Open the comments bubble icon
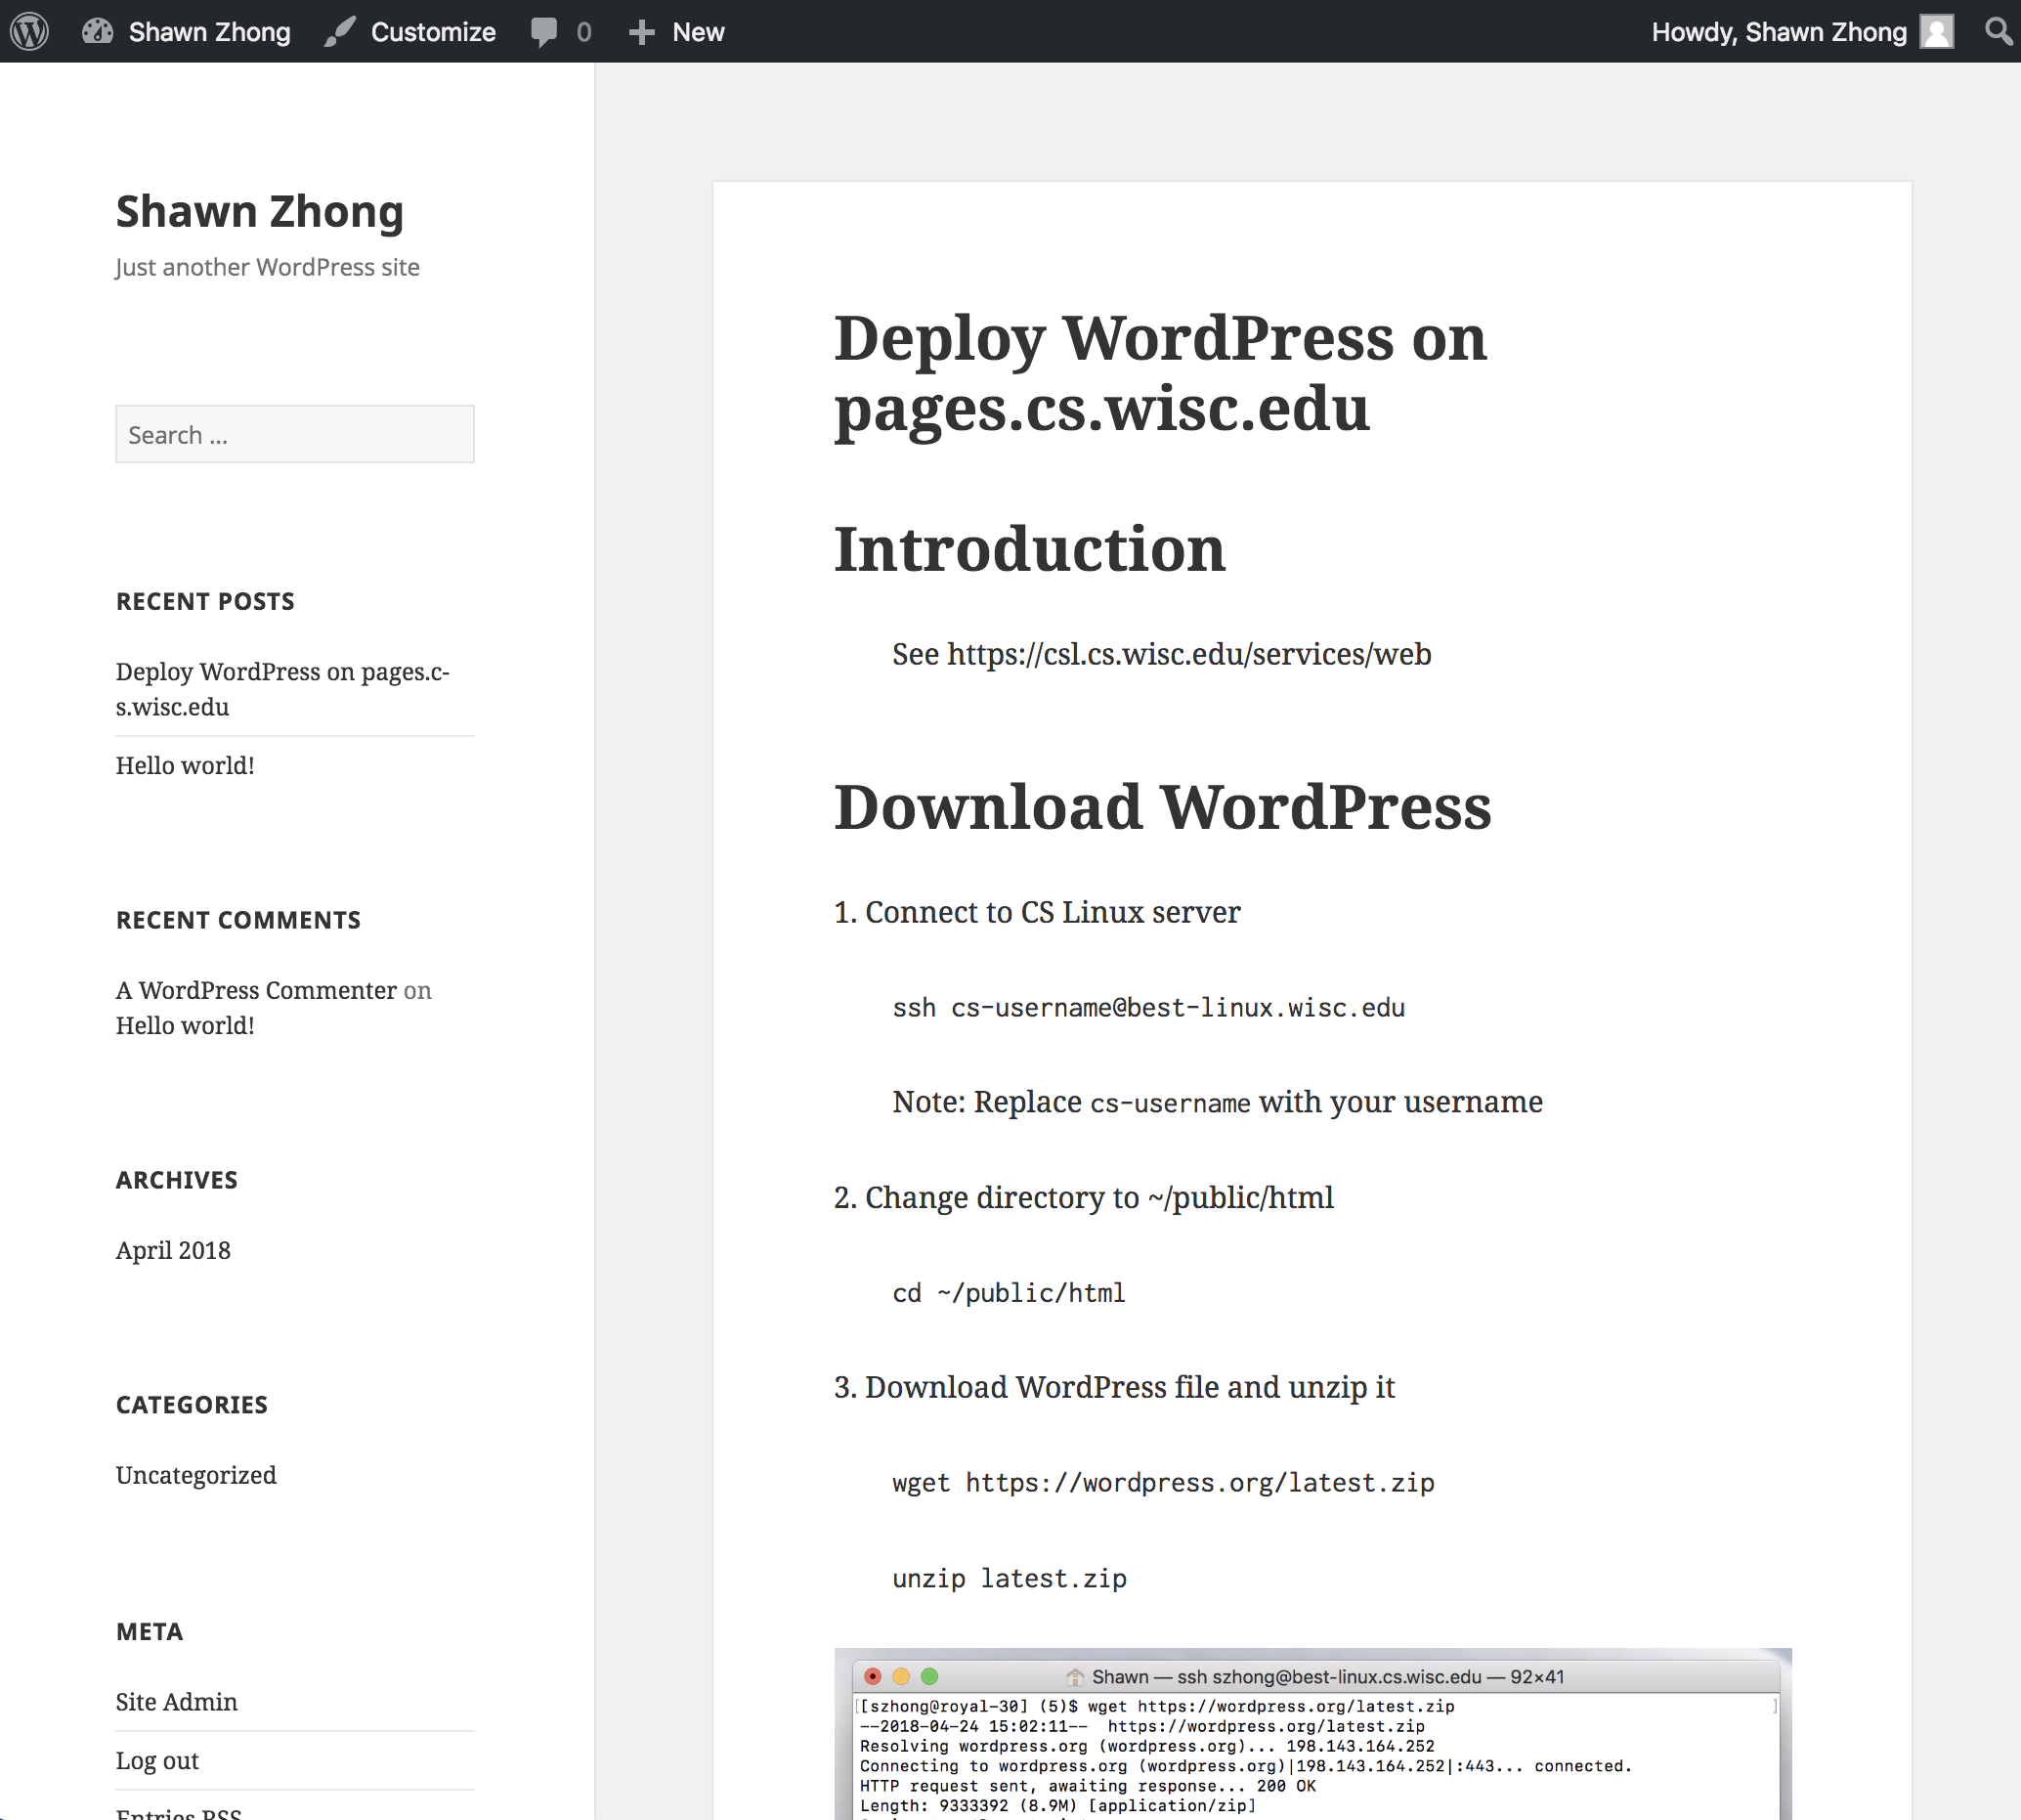The width and height of the screenshot is (2021, 1820). (544, 31)
